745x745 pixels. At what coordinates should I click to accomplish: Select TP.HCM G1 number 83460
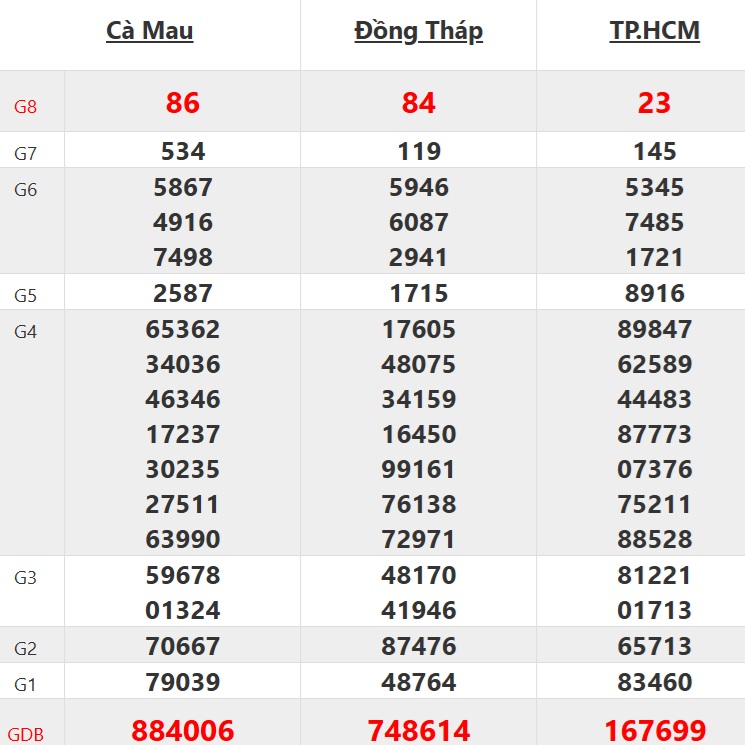(654, 683)
